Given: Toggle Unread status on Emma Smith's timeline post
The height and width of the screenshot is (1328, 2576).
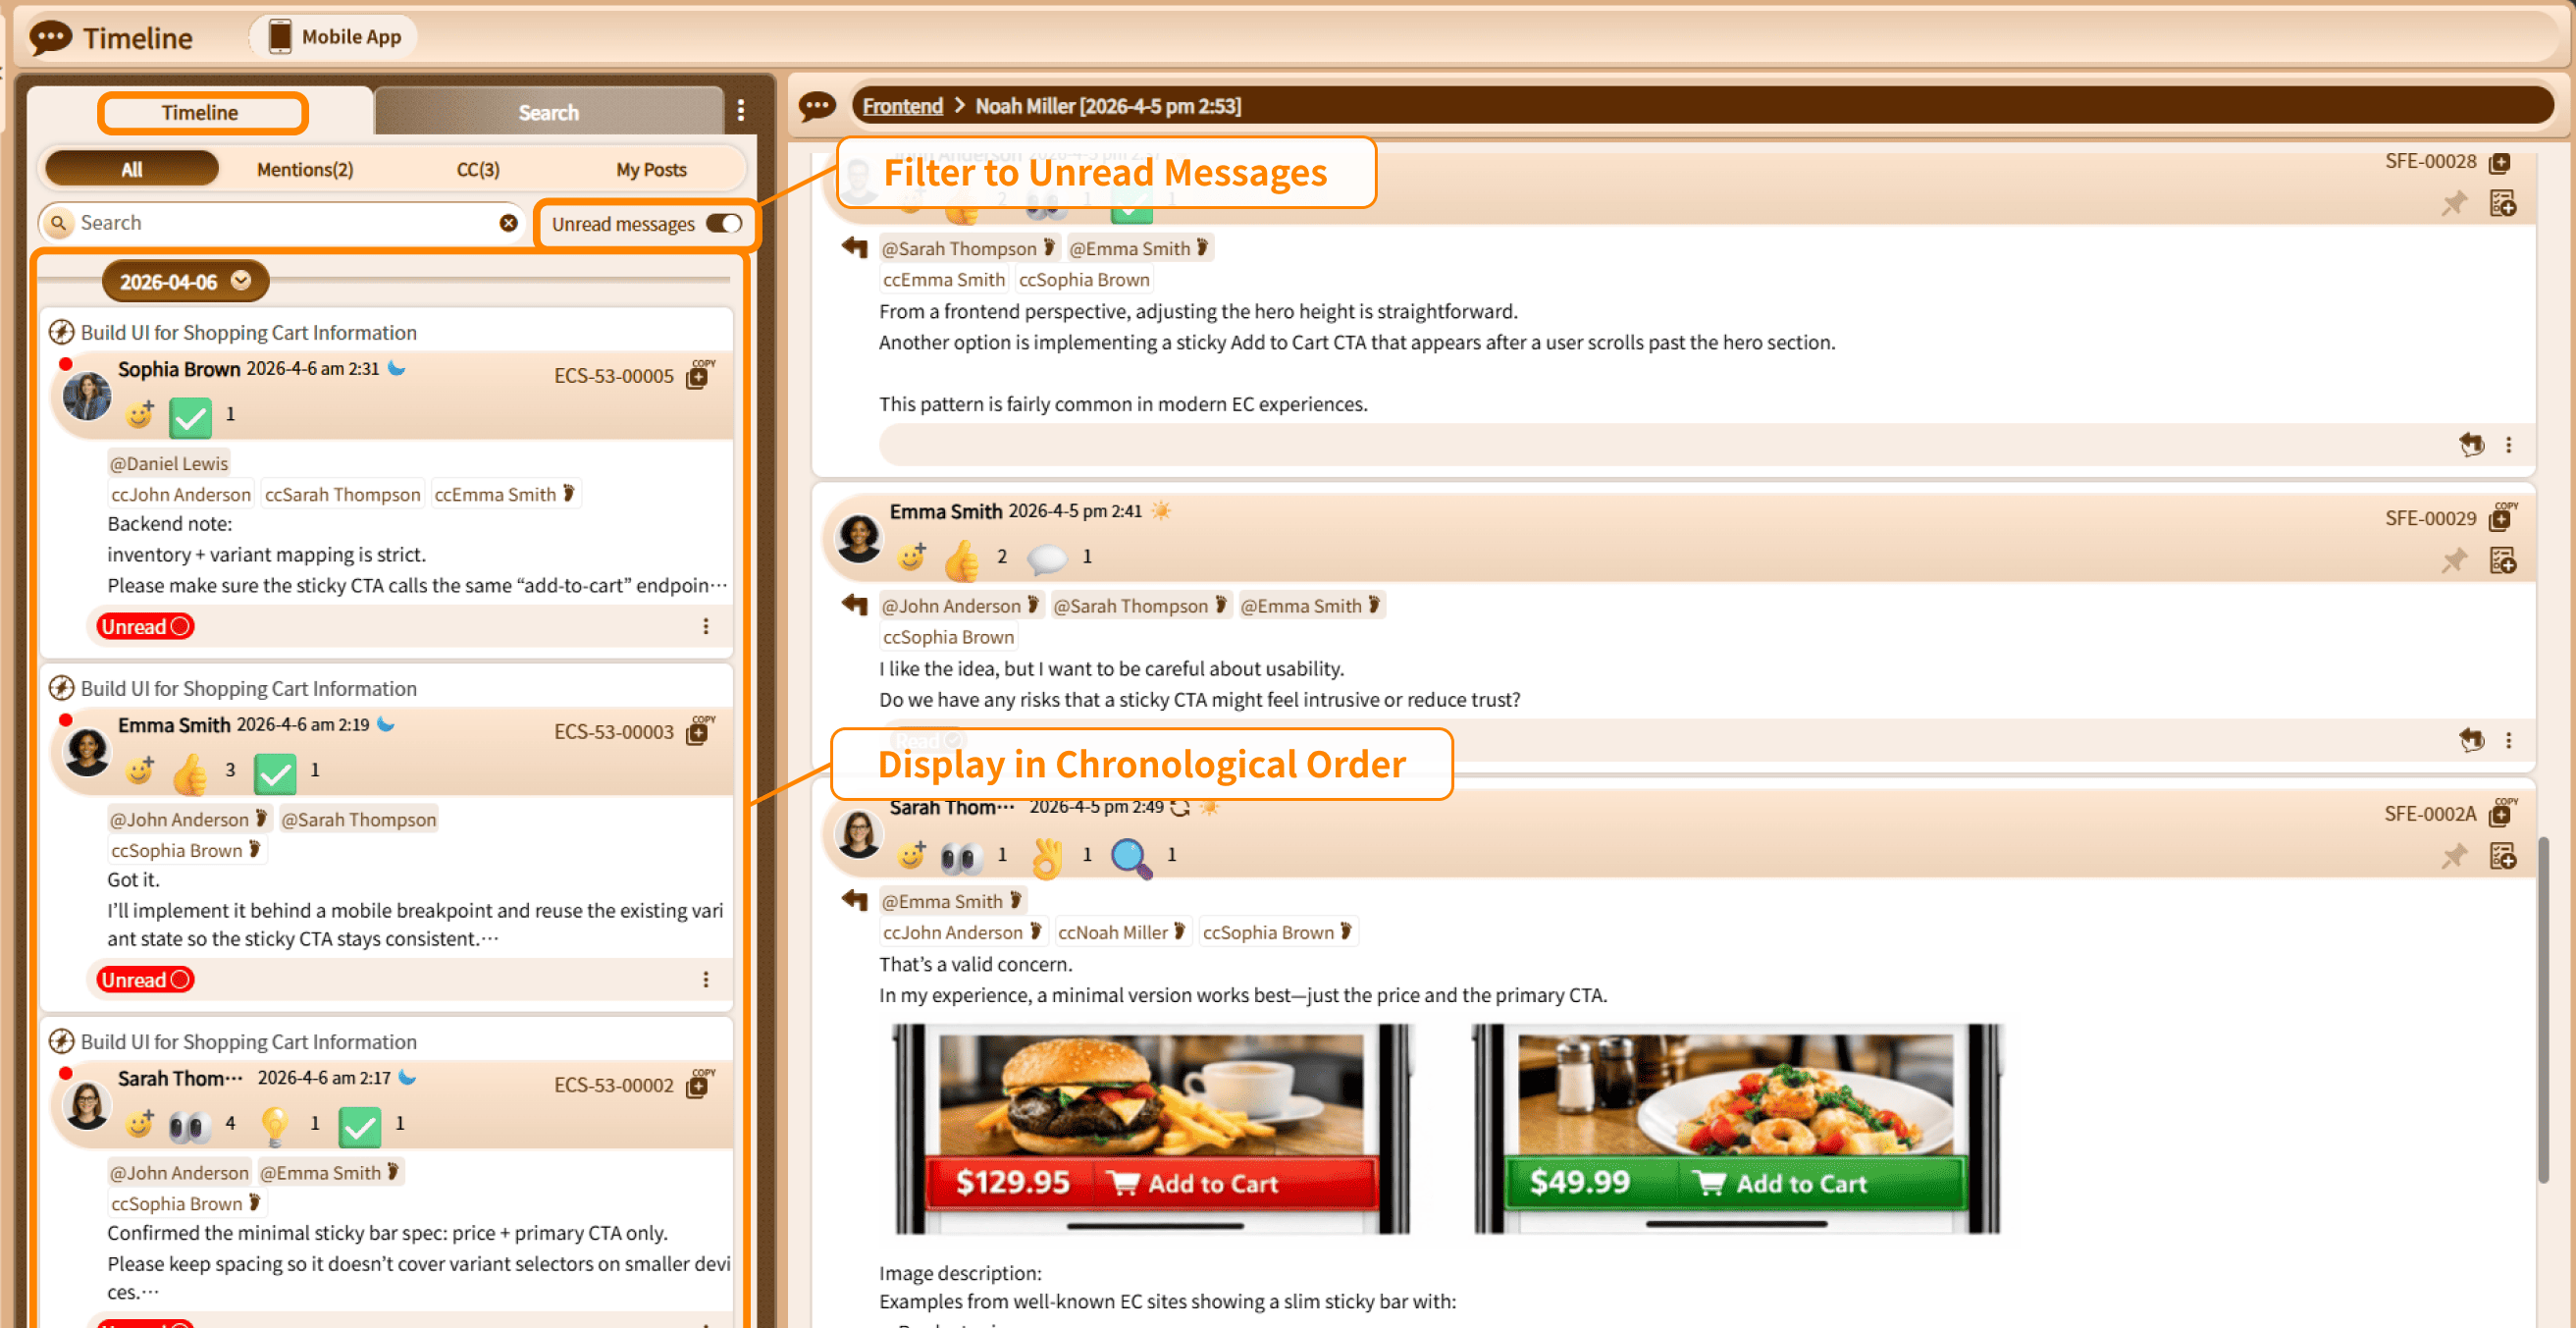Looking at the screenshot, I should point(146,980).
